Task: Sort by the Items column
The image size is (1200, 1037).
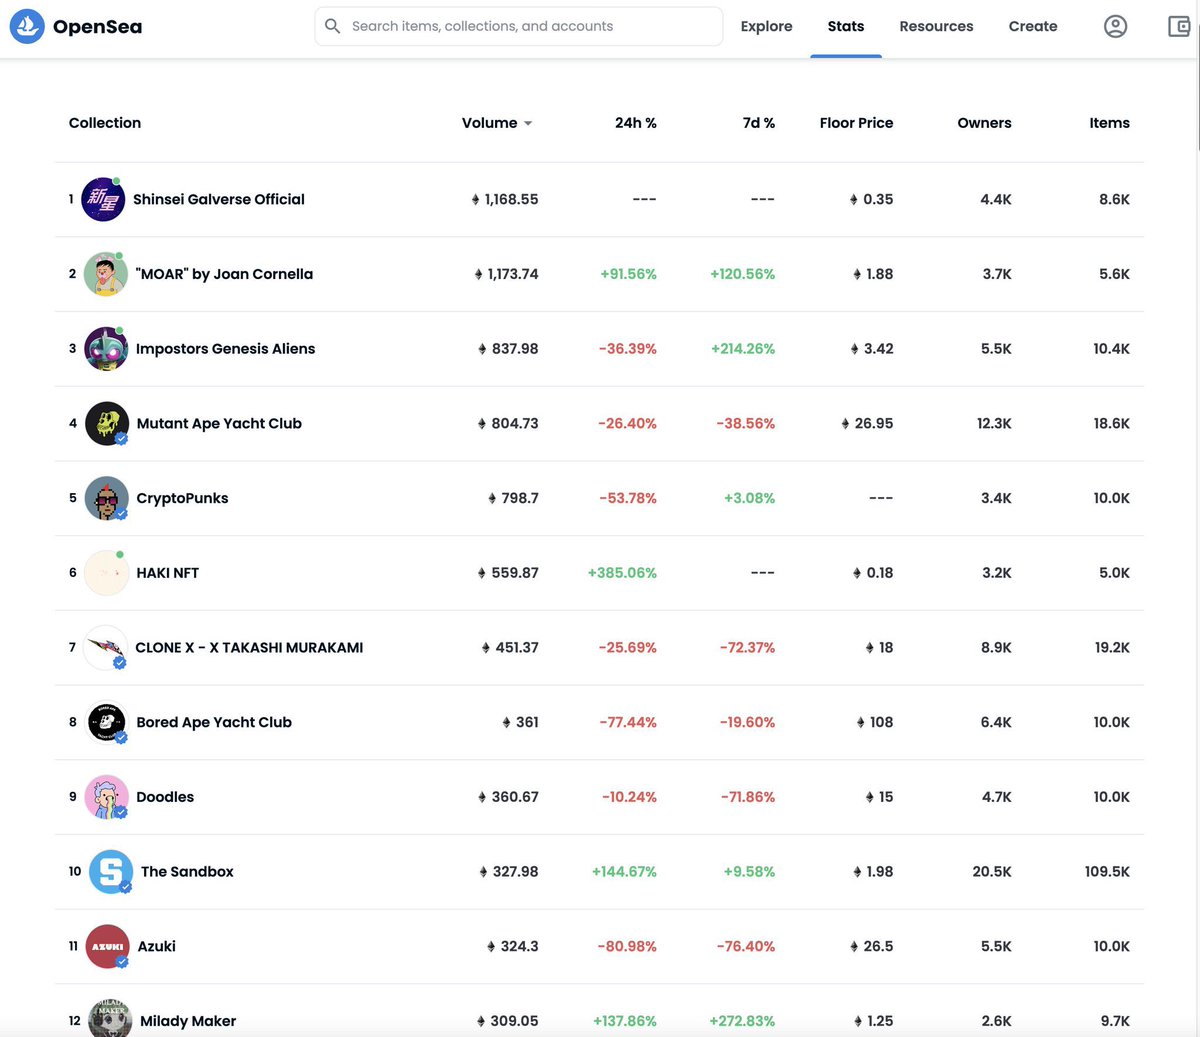Action: pos(1109,123)
